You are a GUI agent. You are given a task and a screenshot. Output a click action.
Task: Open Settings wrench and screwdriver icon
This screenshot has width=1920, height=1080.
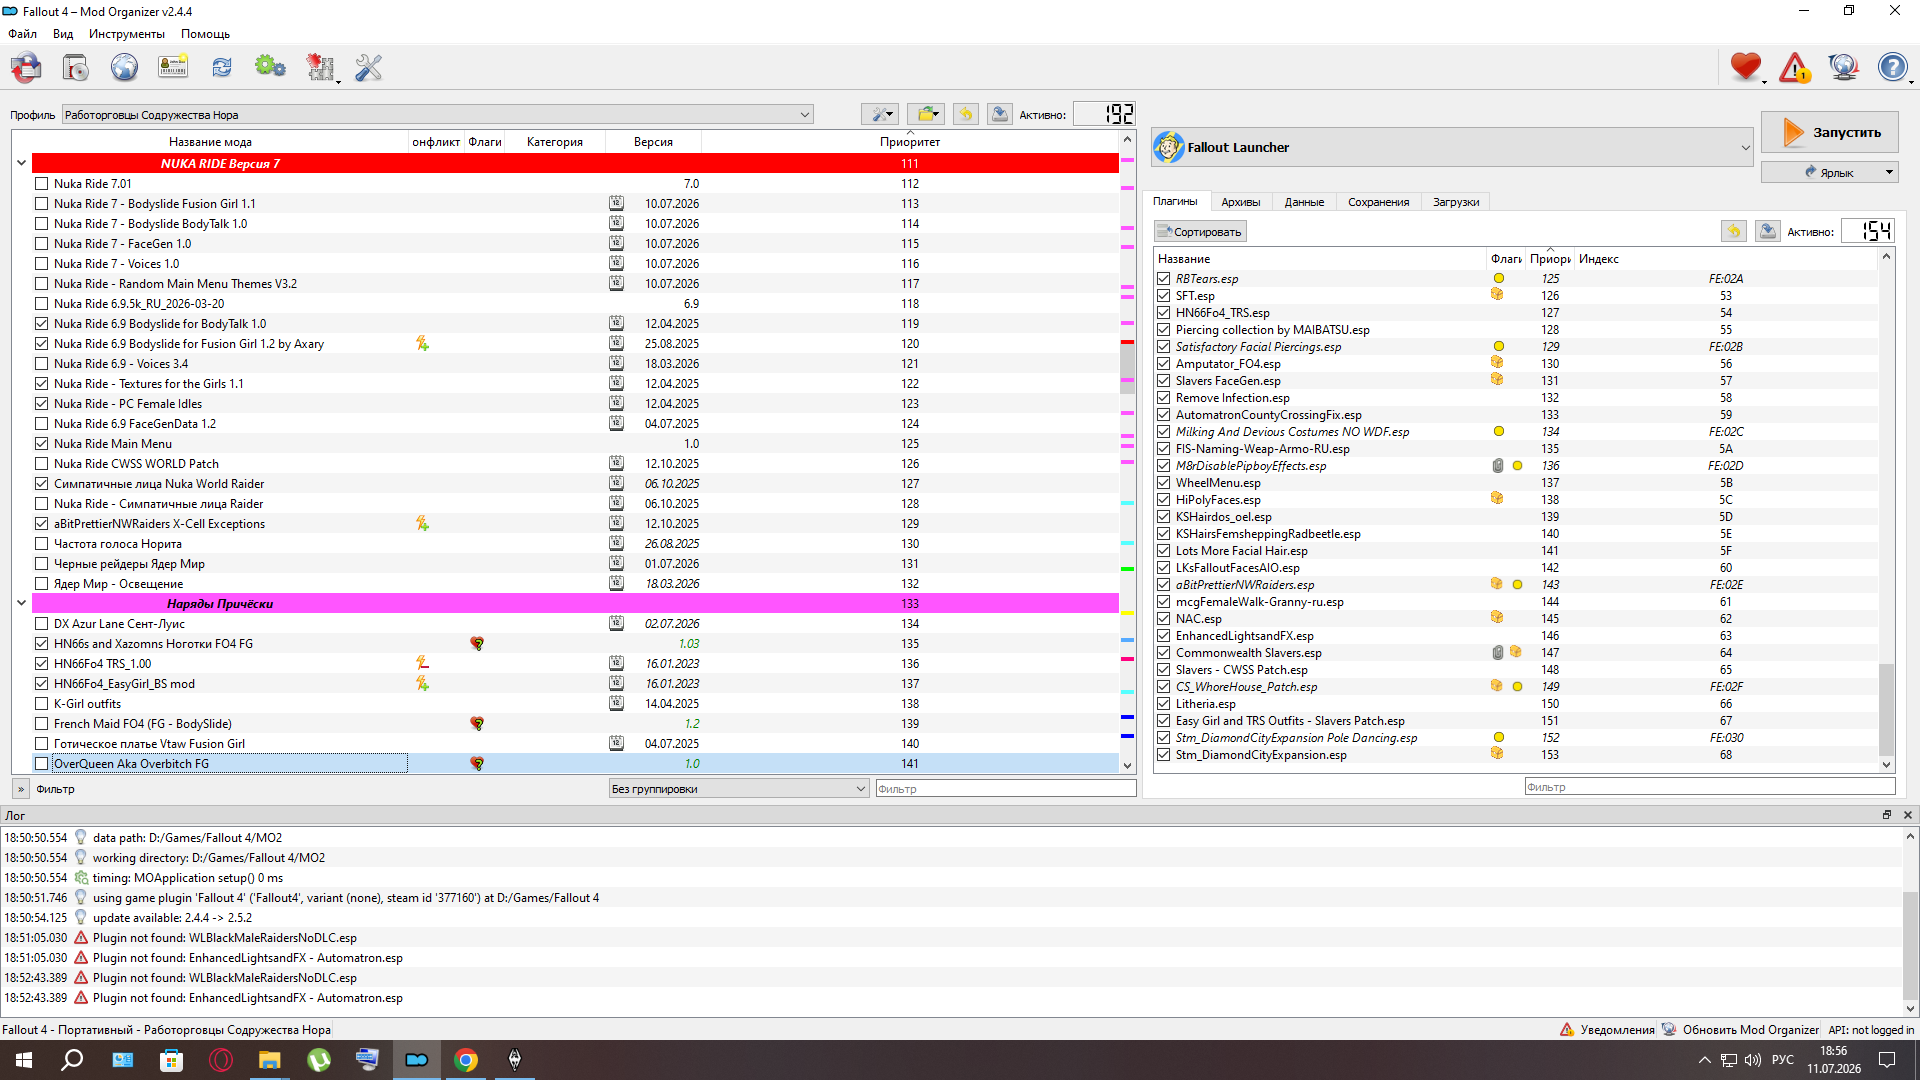coord(369,68)
